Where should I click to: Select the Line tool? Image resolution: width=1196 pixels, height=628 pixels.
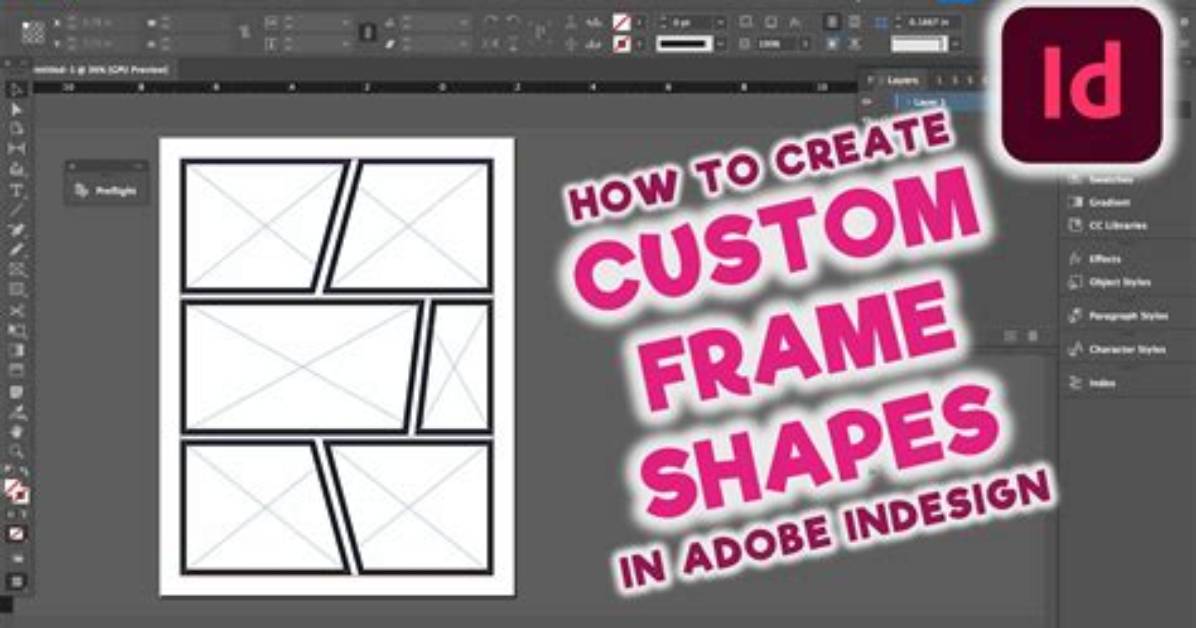(x=16, y=210)
